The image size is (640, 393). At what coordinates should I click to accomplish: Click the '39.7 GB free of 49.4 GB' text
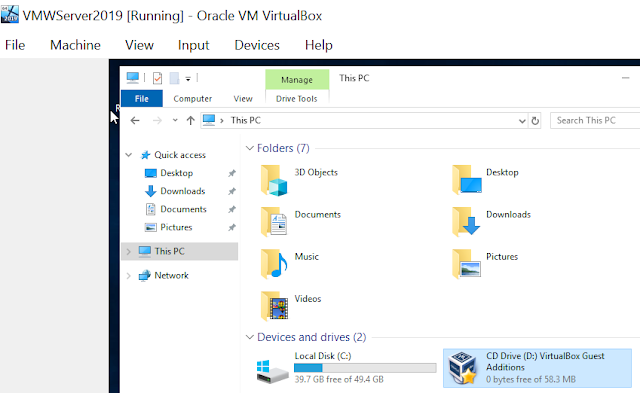pos(339,380)
